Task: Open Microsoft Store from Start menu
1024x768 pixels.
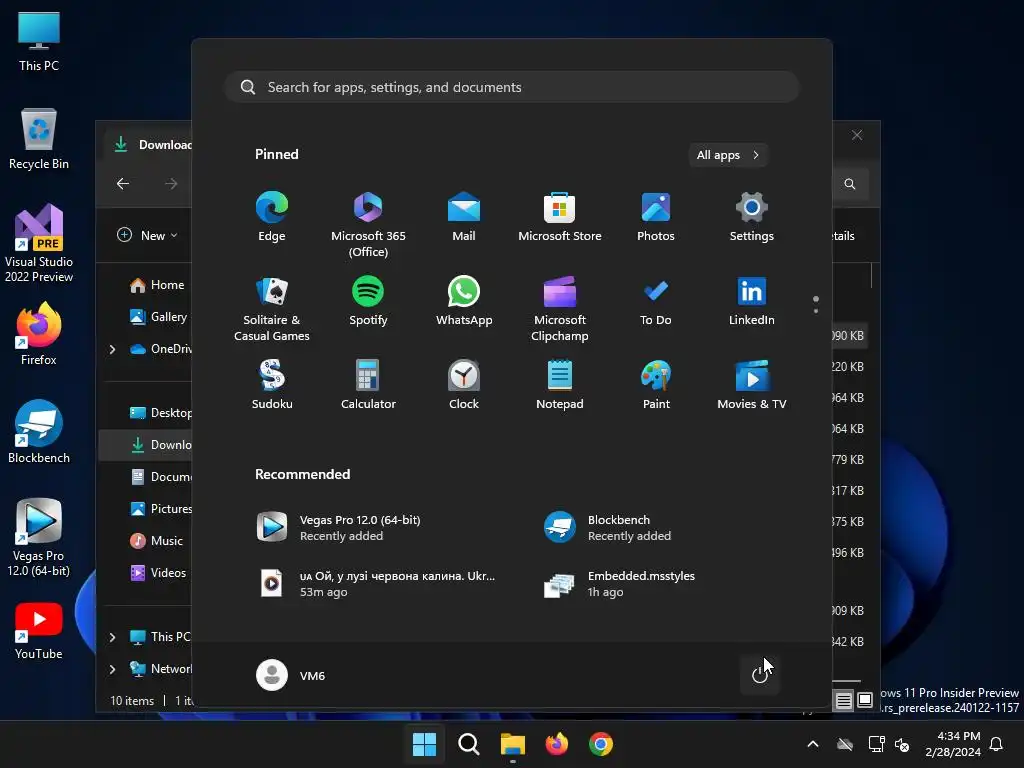Action: 560,217
